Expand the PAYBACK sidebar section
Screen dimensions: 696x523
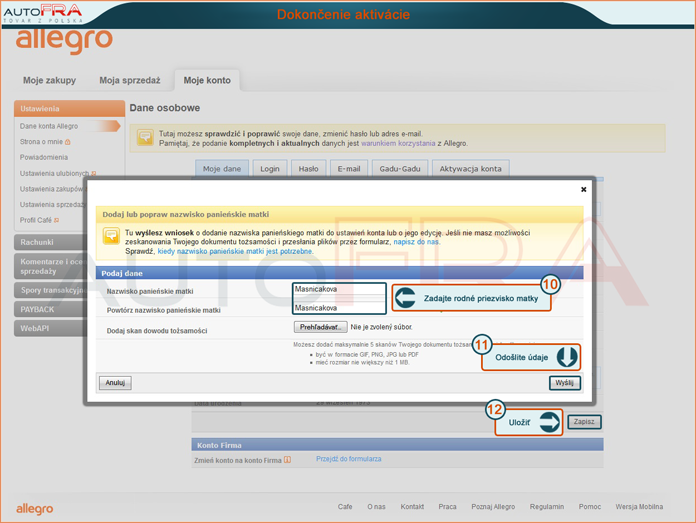pyautogui.click(x=50, y=309)
